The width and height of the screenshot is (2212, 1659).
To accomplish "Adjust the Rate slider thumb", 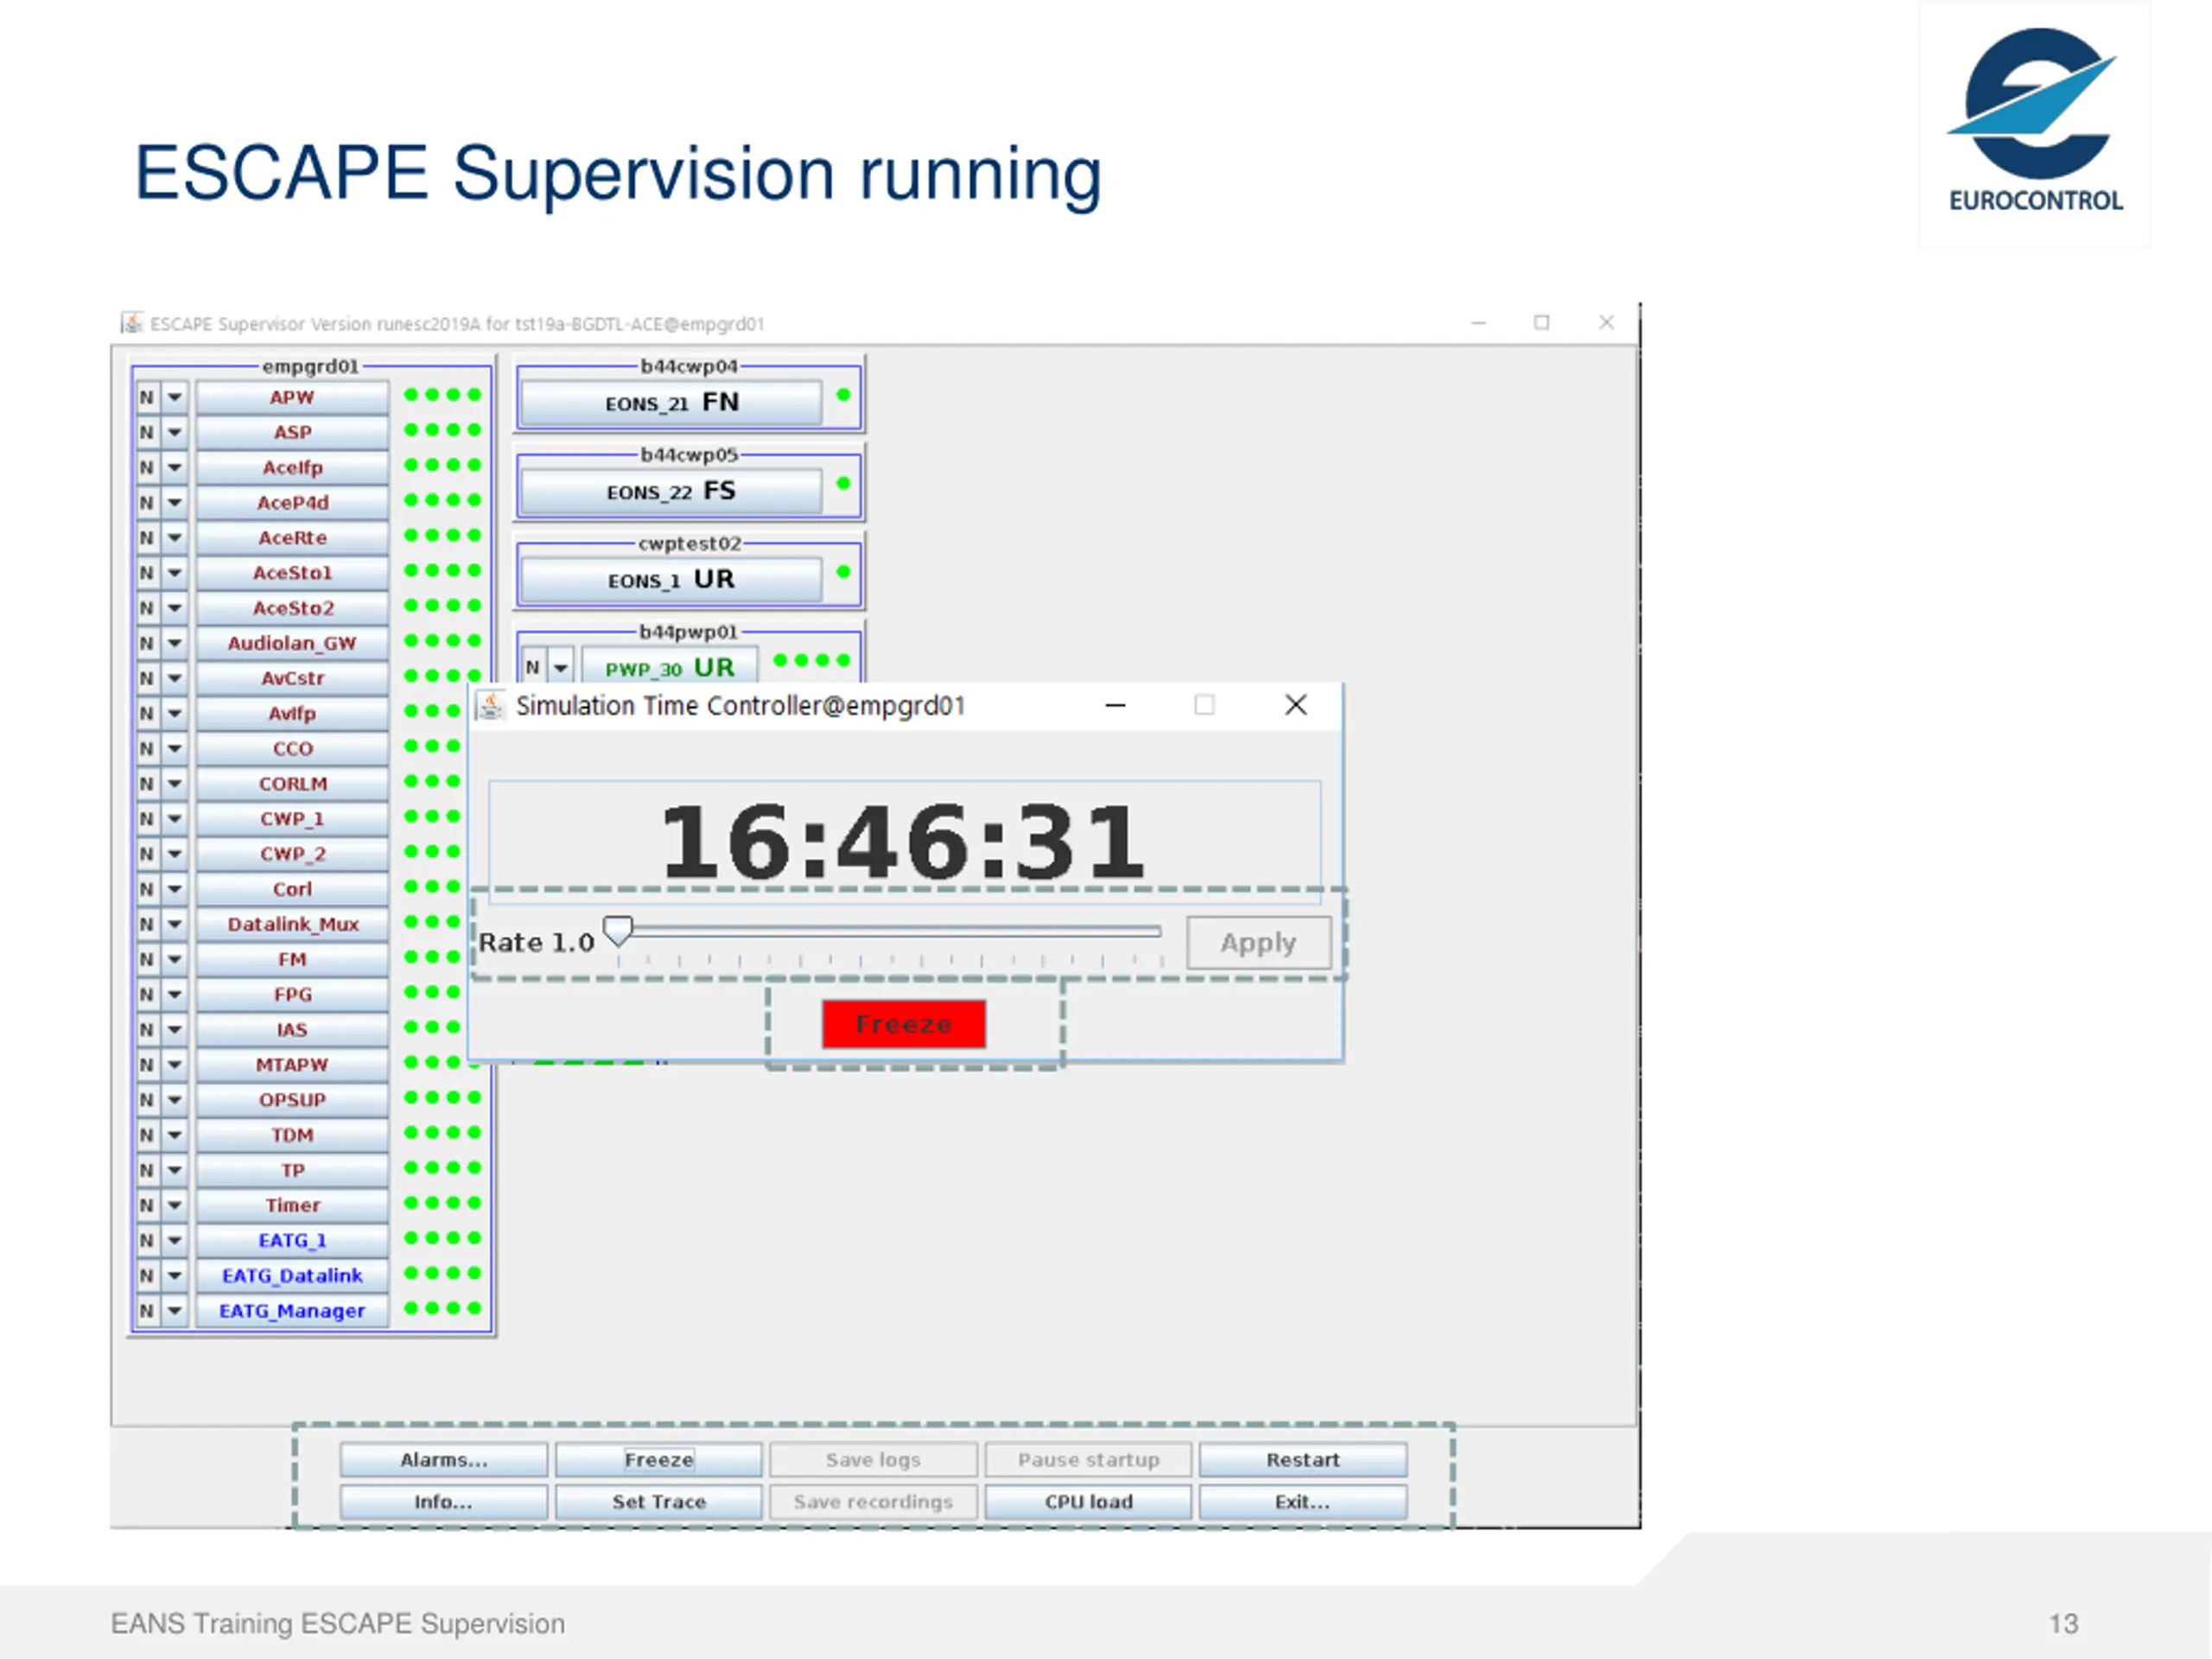I will click(x=619, y=931).
